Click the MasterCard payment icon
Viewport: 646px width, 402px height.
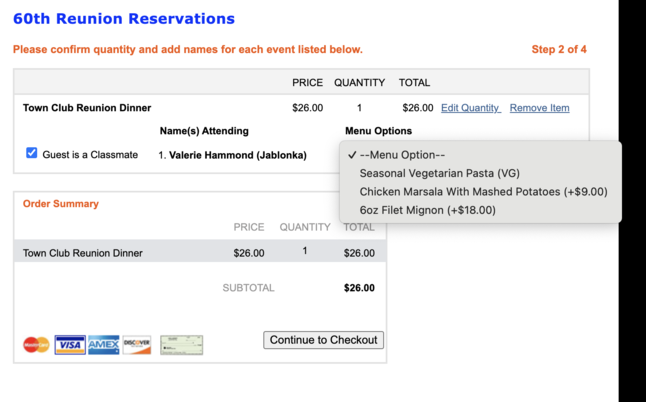(36, 345)
